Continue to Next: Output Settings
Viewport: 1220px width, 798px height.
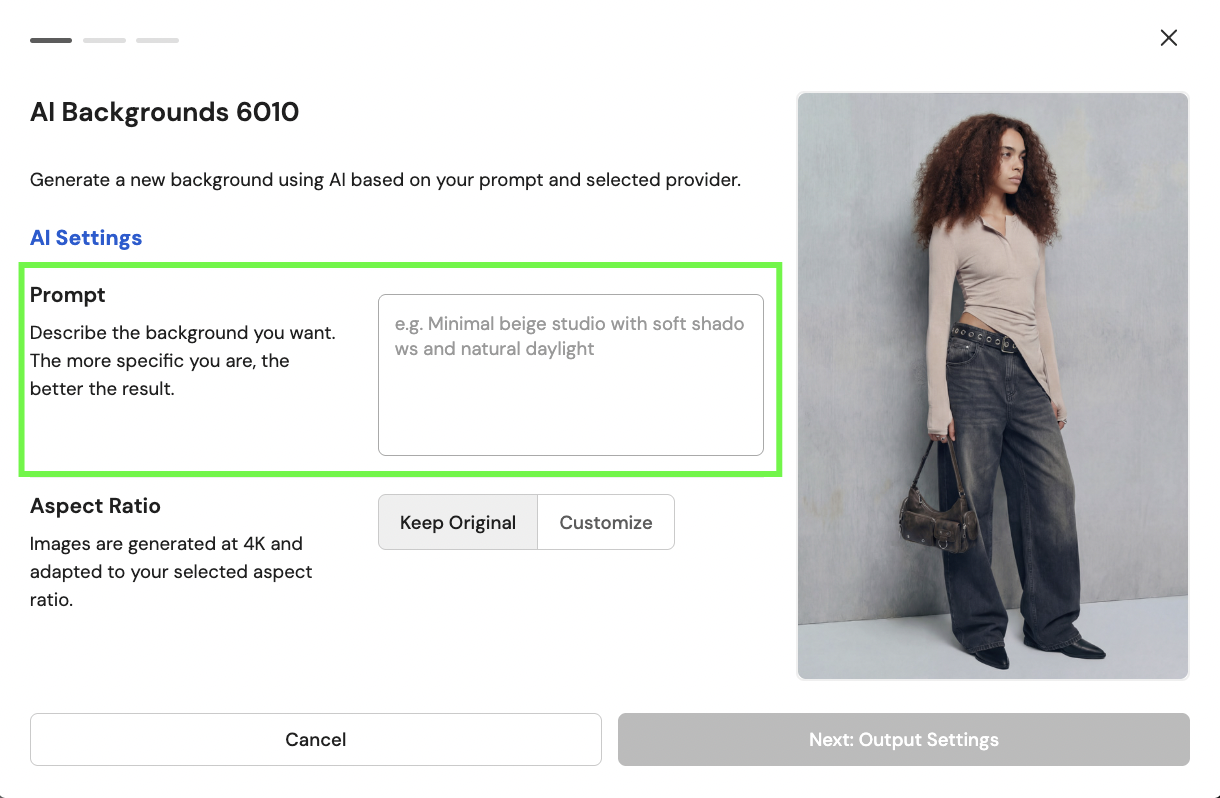pyautogui.click(x=903, y=739)
